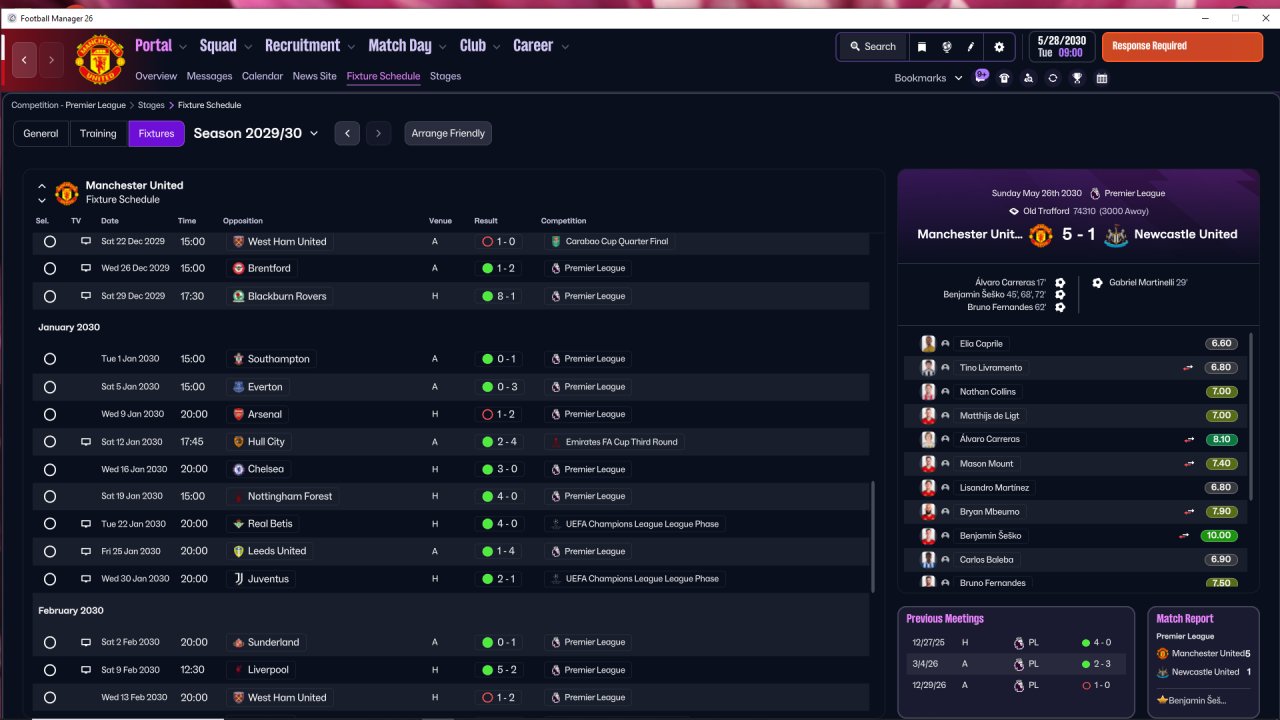Navigate back with the header back arrow
1280x720 pixels.
(x=25, y=60)
